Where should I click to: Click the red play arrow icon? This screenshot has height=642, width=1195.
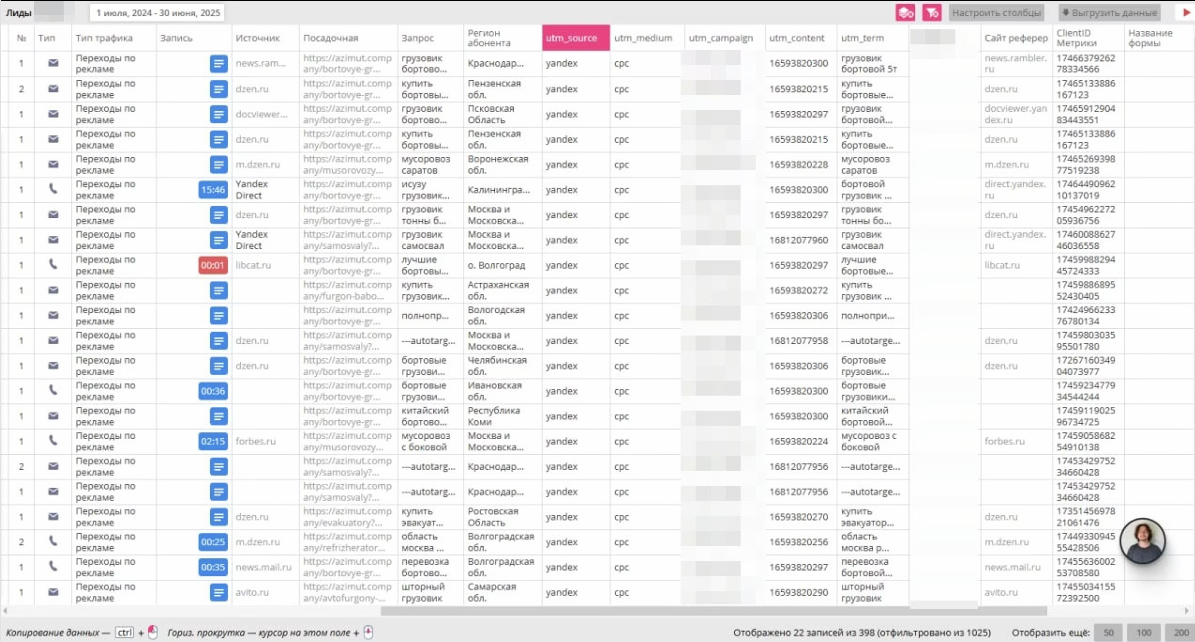point(1186,13)
